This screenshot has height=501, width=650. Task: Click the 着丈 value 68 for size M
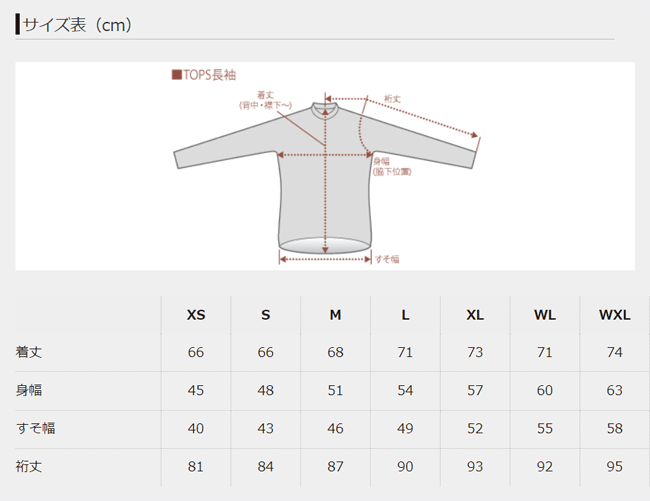pos(335,353)
